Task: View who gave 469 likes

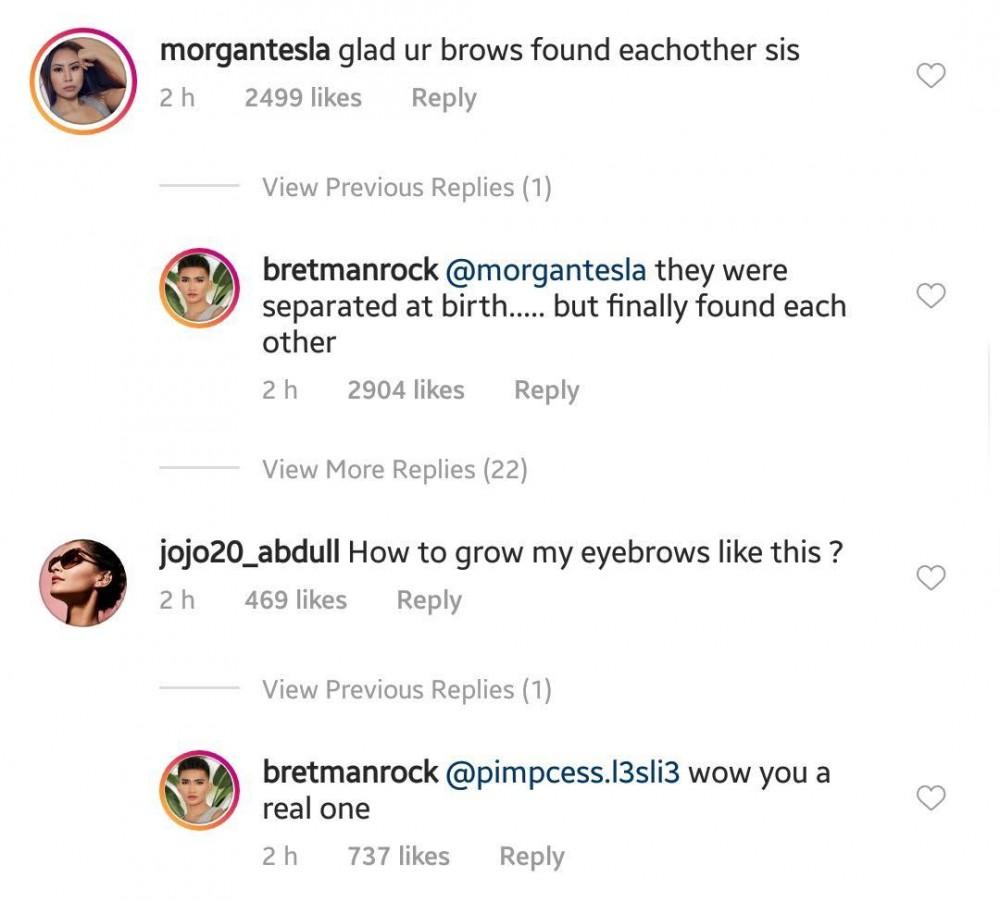Action: click(295, 600)
